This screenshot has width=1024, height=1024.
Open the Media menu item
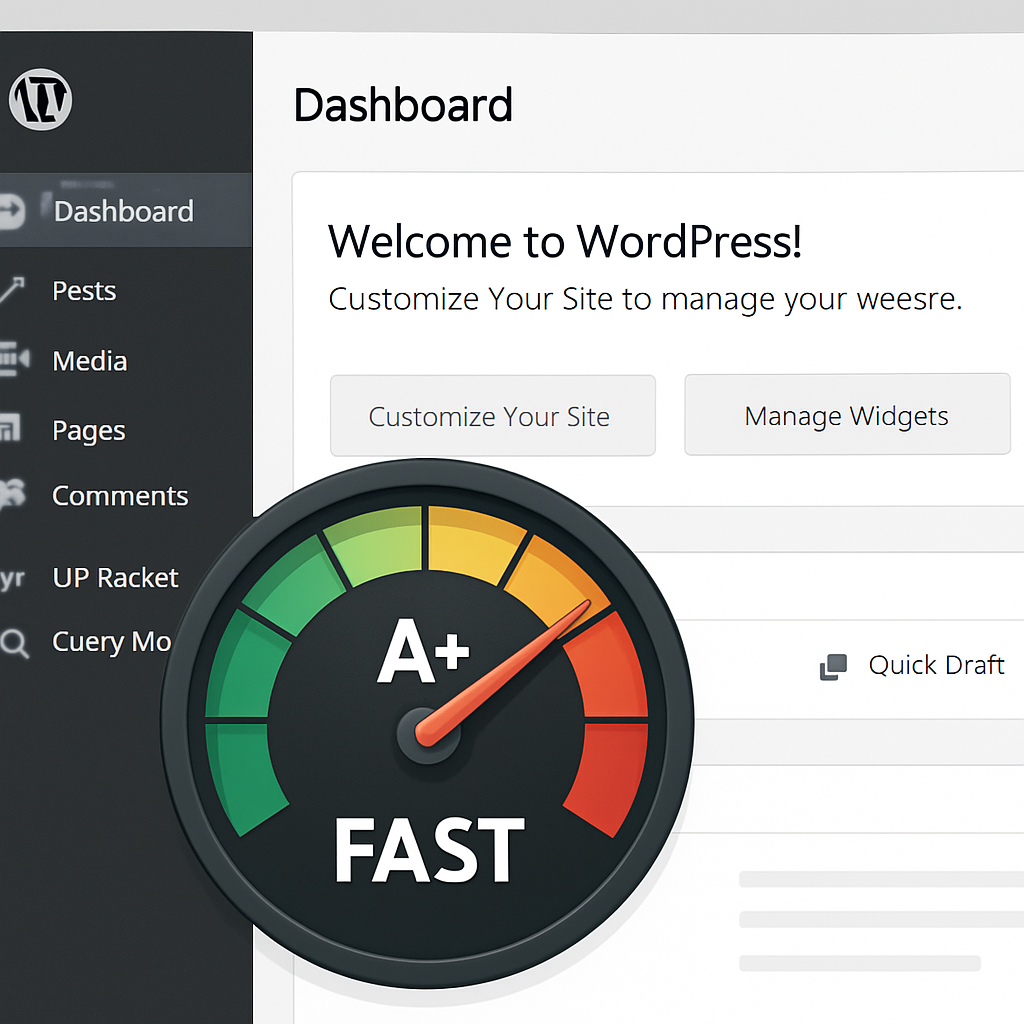pos(90,360)
